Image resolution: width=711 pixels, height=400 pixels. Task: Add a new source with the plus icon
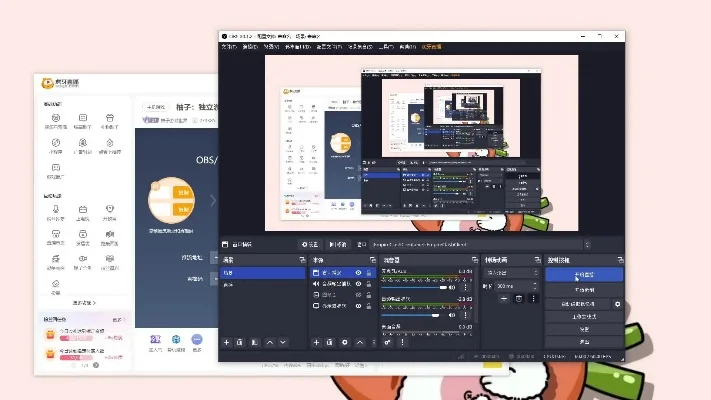tap(317, 342)
